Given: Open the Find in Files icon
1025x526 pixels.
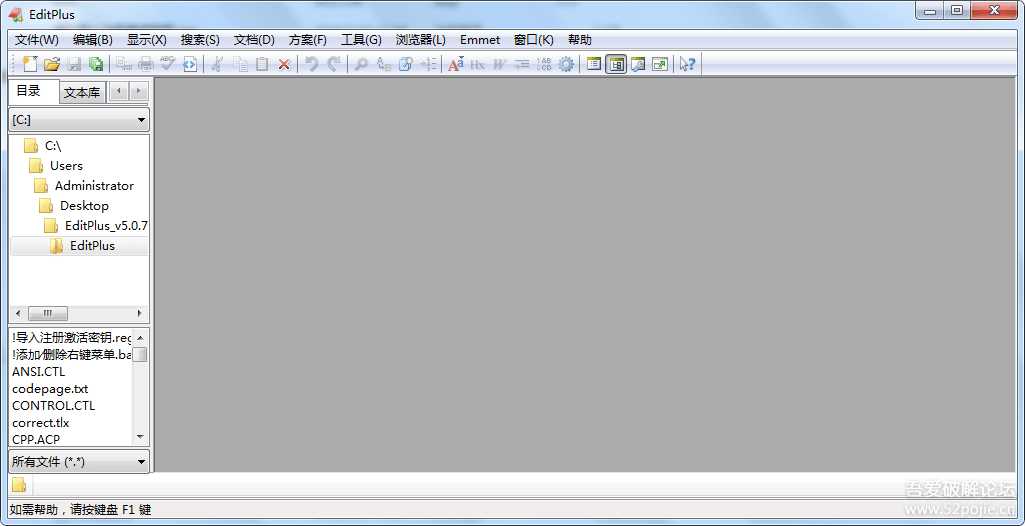Looking at the screenshot, I should [x=406, y=63].
